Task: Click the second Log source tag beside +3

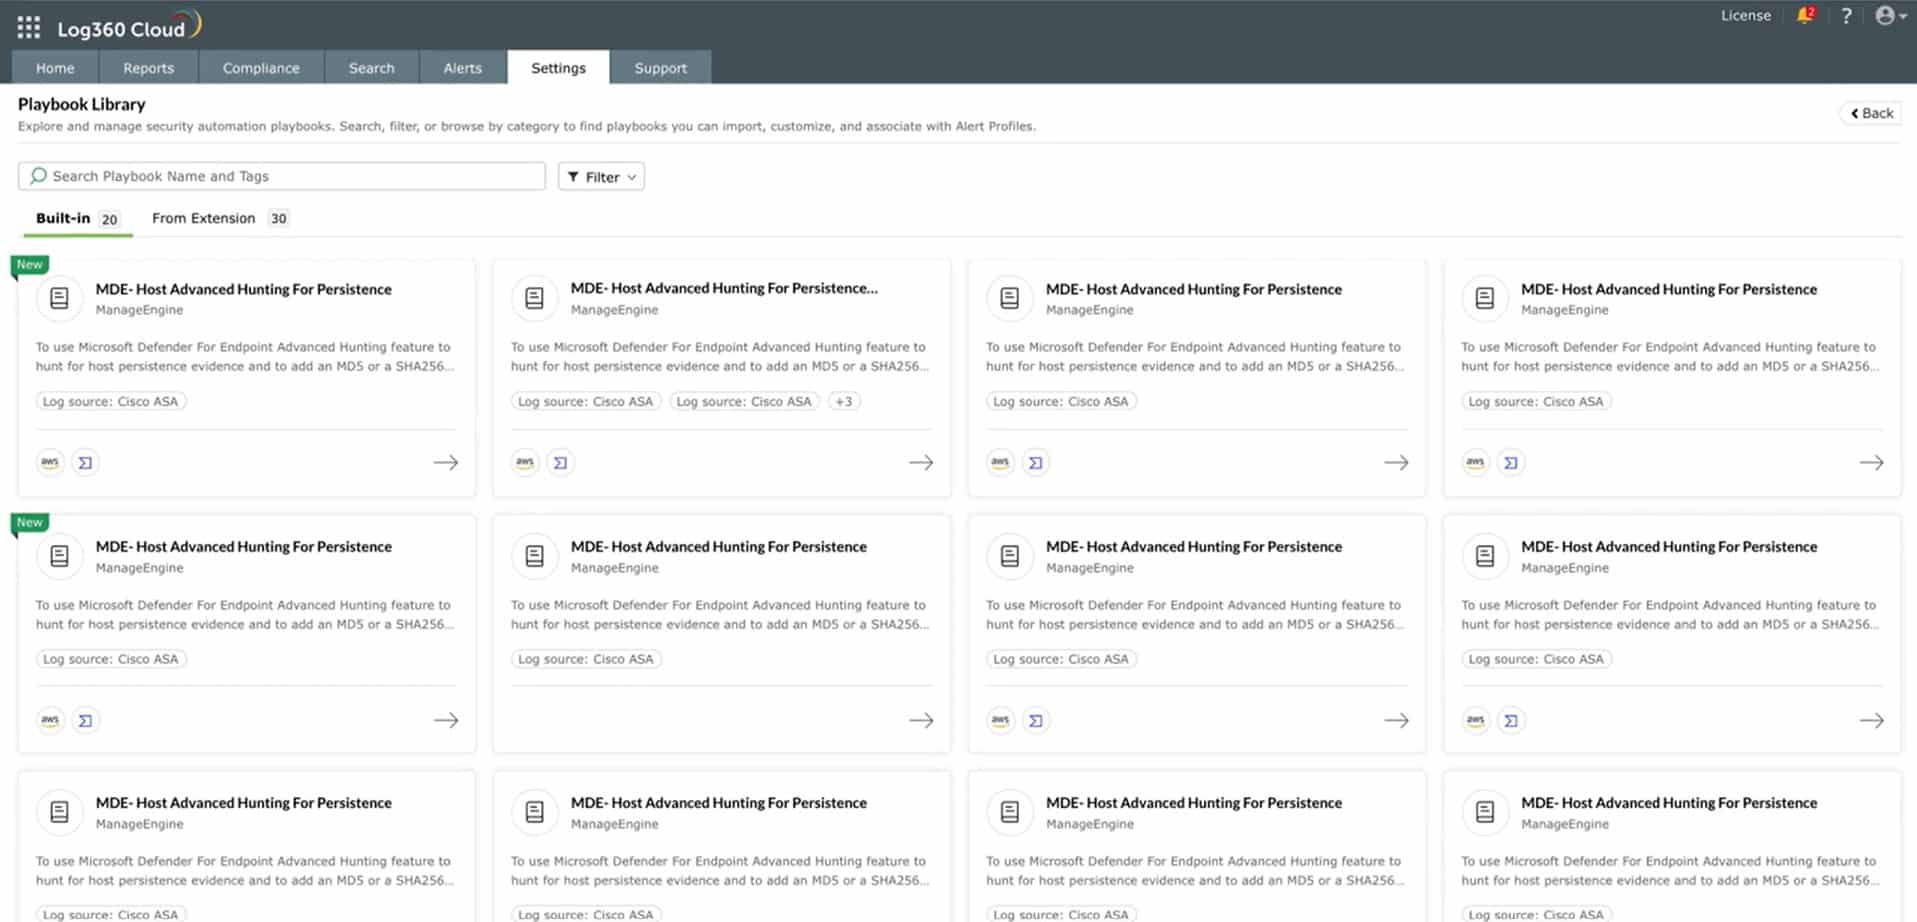Action: click(x=743, y=401)
